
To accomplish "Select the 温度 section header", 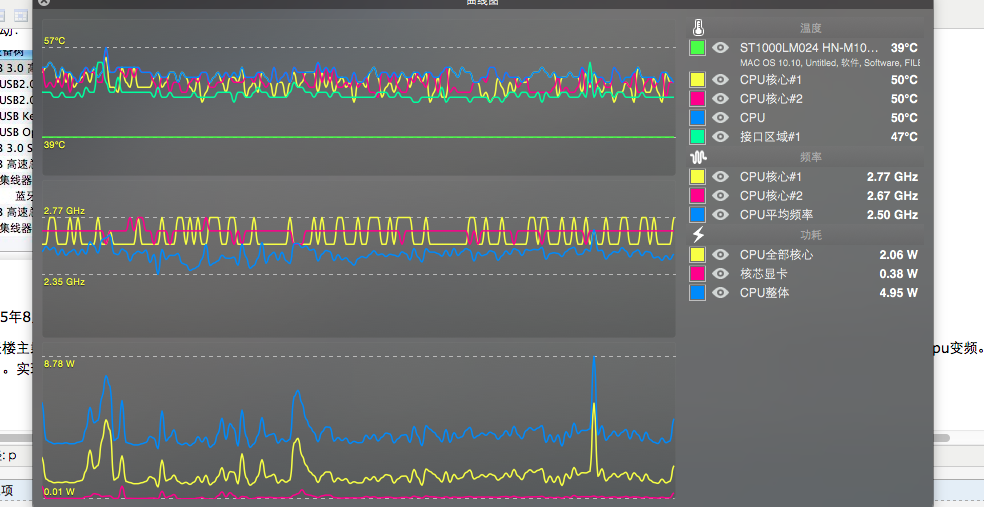I will pos(810,28).
